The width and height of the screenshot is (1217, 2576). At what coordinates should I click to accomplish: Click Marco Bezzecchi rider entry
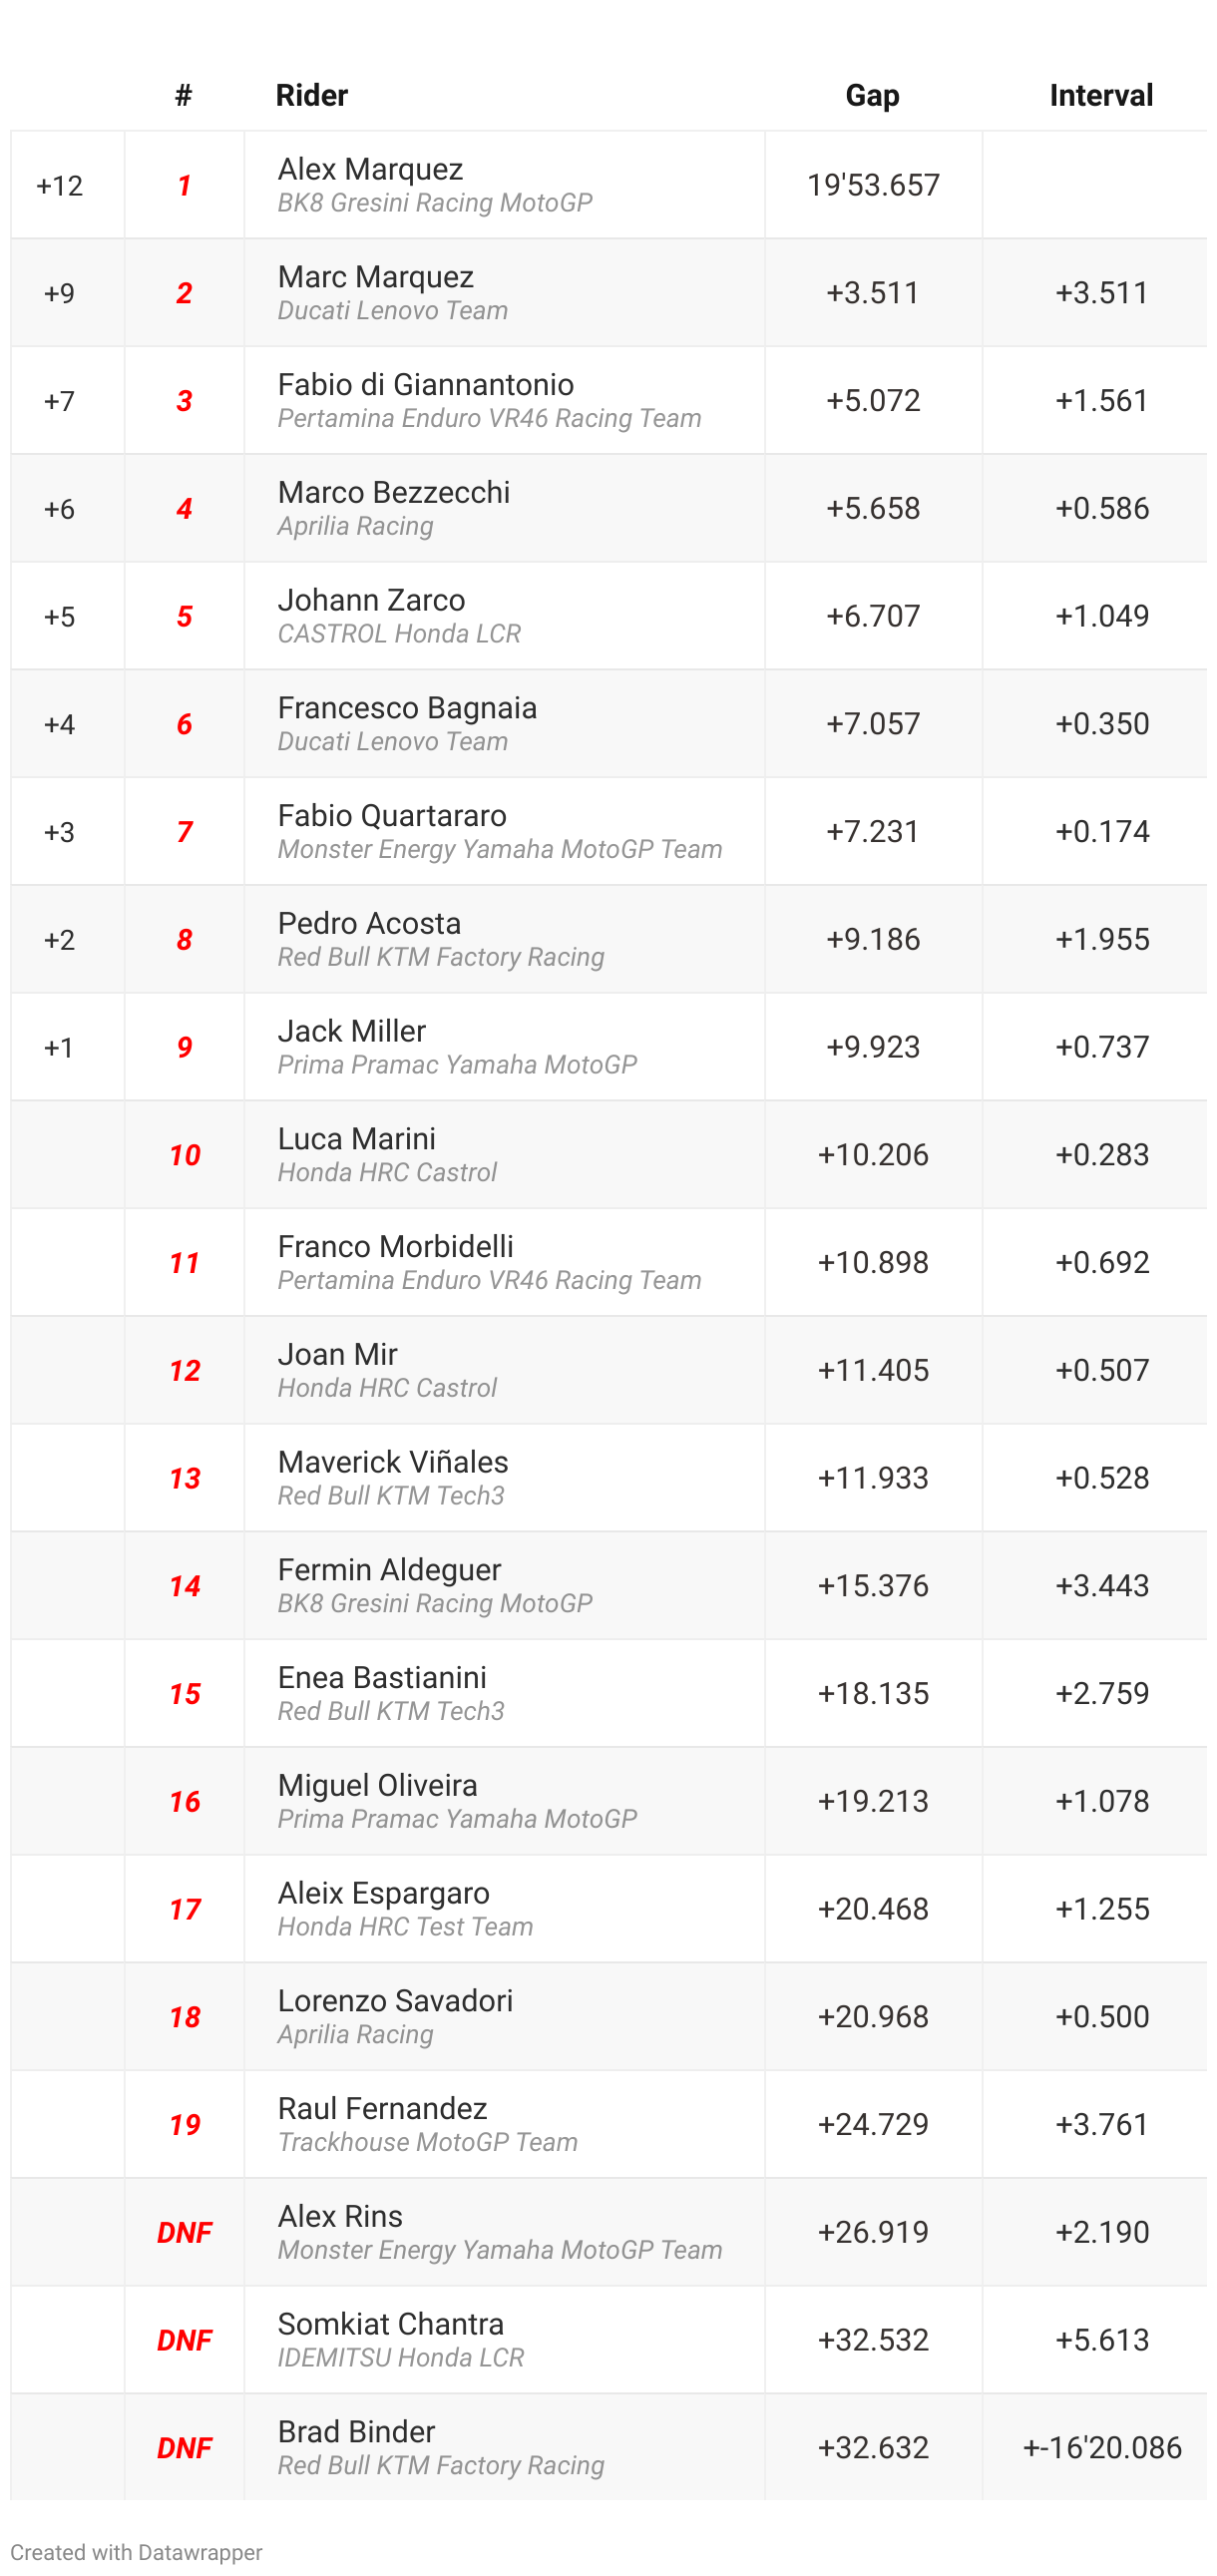tap(393, 492)
